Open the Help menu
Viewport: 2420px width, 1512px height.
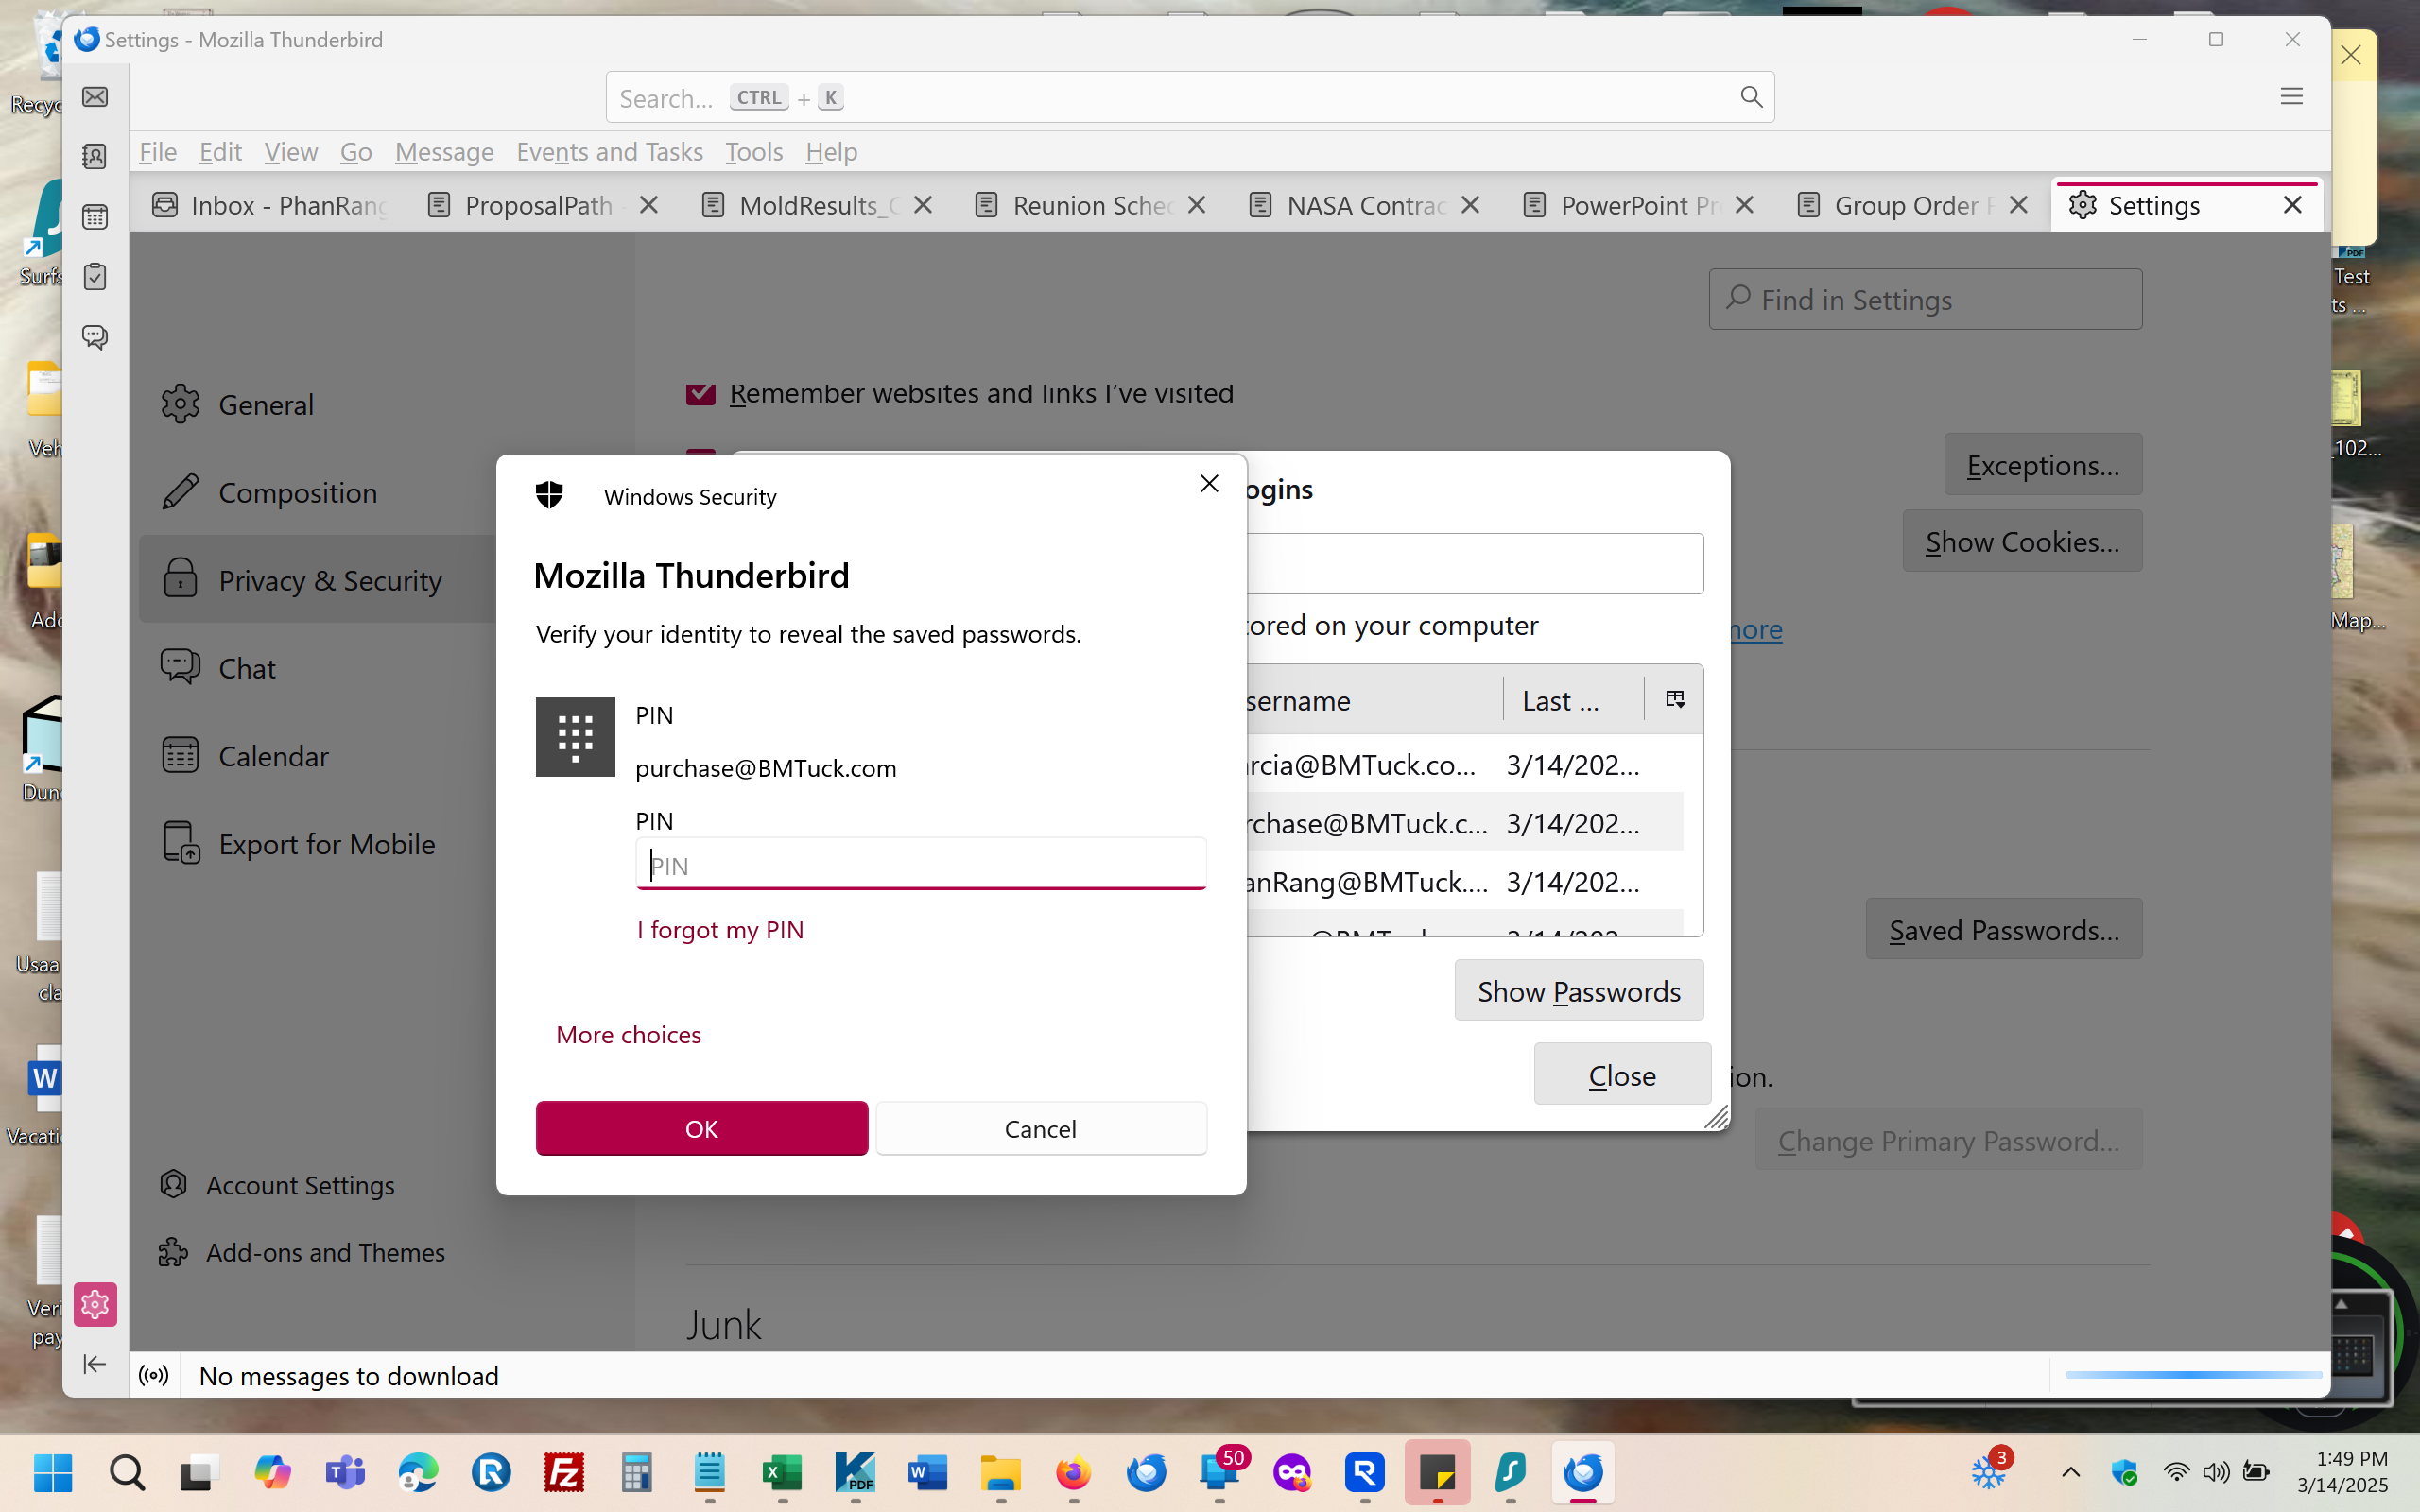pyautogui.click(x=831, y=151)
